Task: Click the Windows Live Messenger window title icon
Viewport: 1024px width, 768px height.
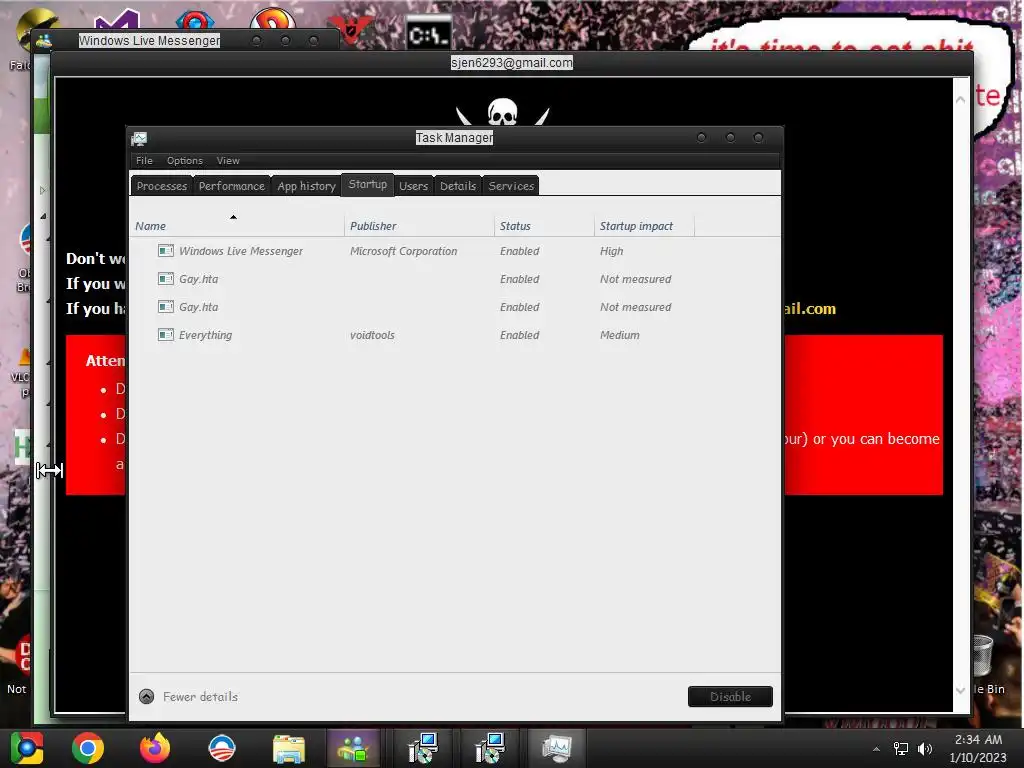Action: [x=44, y=40]
